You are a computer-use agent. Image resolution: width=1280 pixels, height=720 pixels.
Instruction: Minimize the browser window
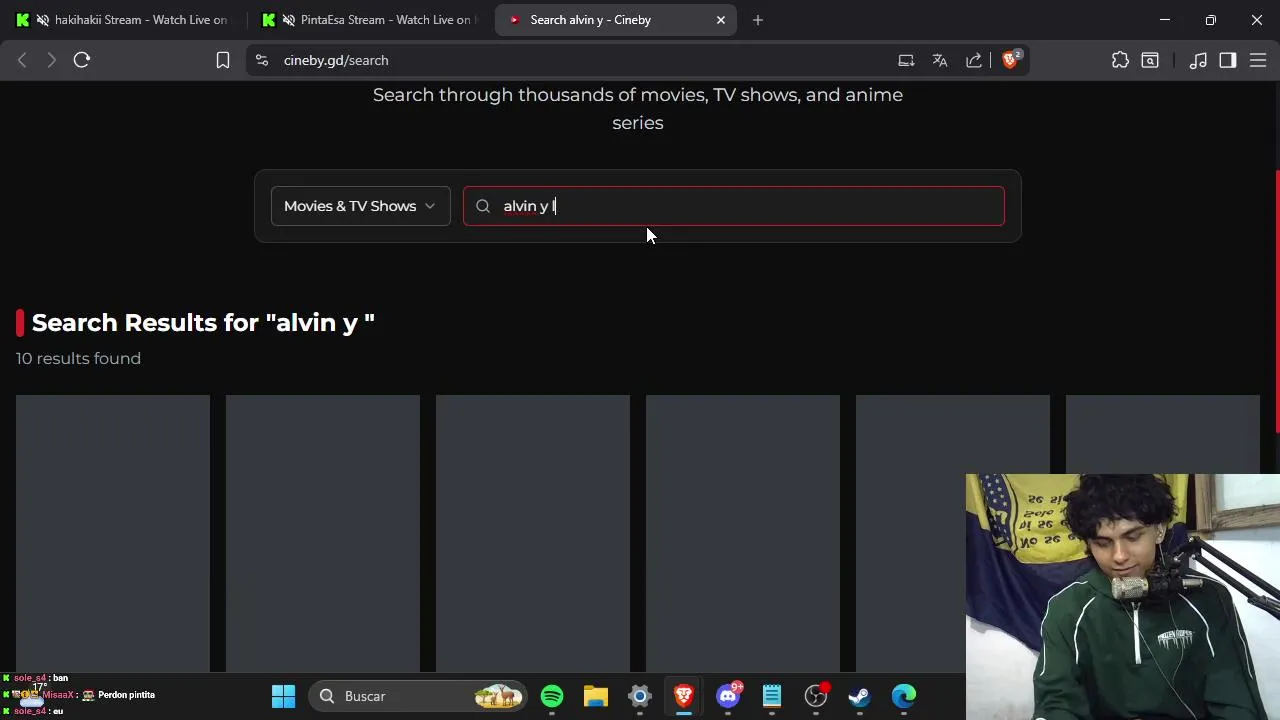(x=1164, y=20)
